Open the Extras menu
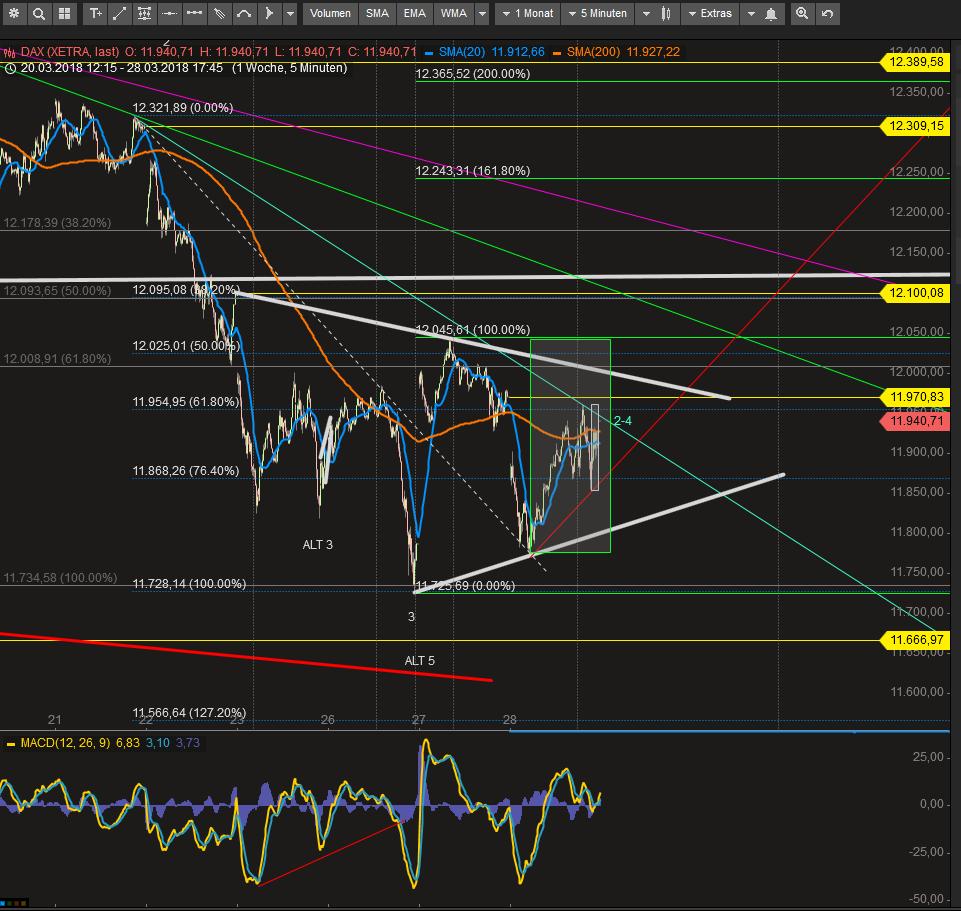961x911 pixels. [710, 13]
